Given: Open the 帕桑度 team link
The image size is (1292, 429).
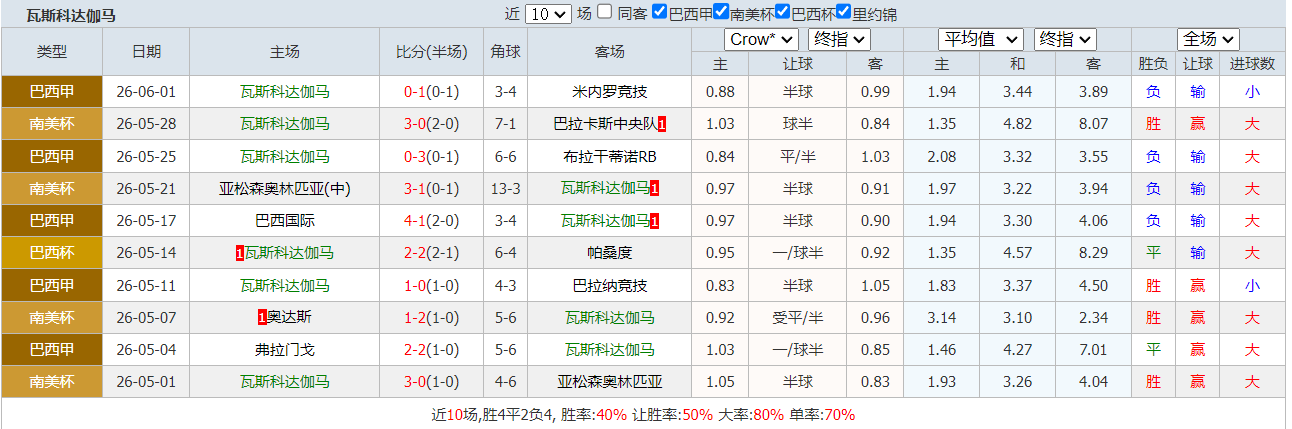Looking at the screenshot, I should click(610, 252).
